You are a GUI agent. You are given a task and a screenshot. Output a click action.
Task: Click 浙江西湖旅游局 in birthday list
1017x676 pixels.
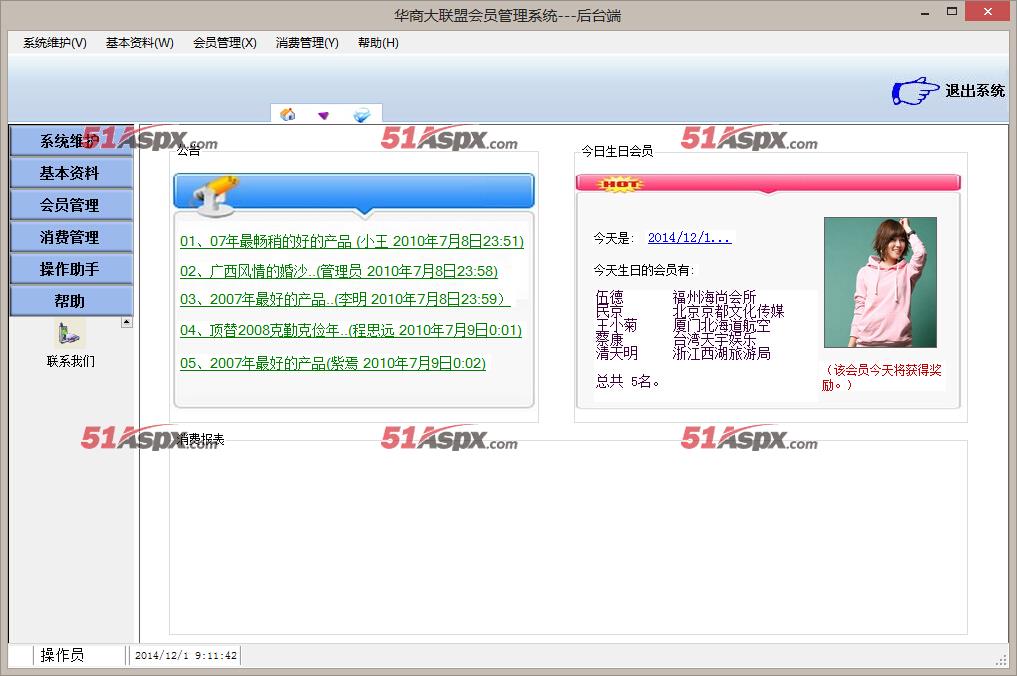click(721, 353)
